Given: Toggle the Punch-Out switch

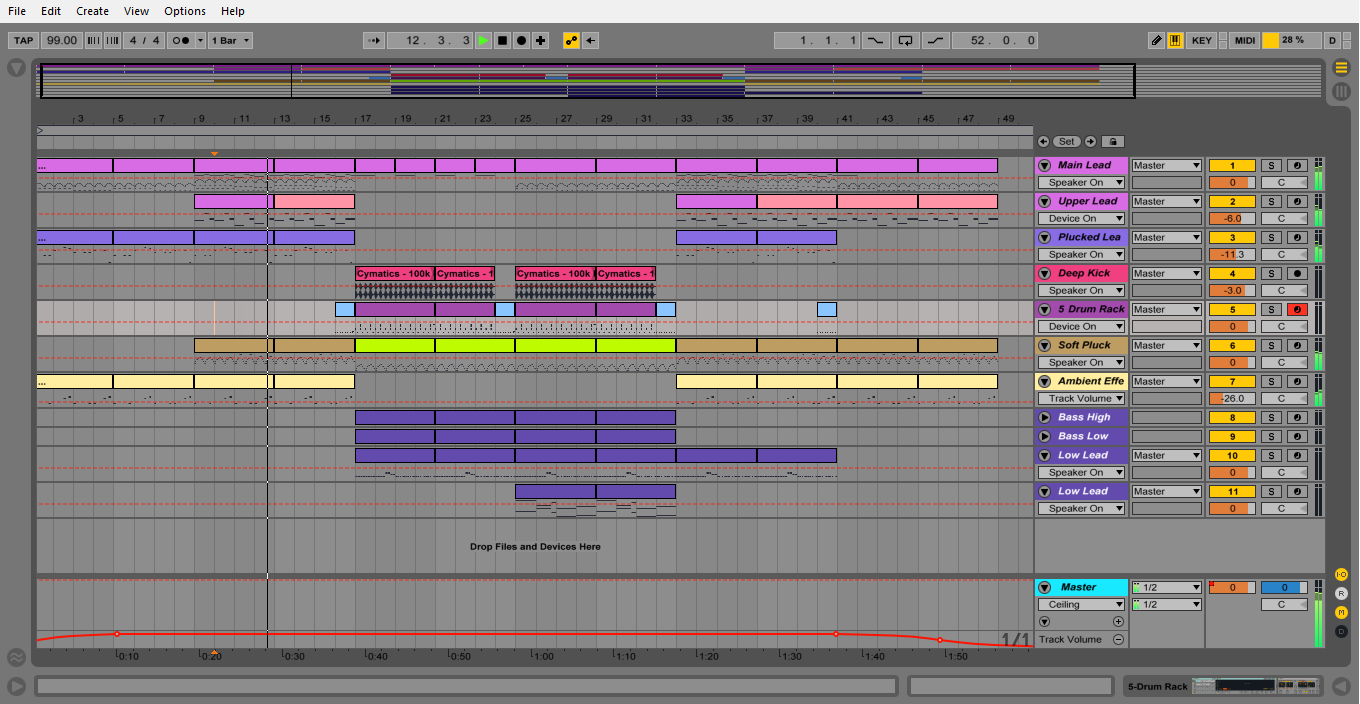Looking at the screenshot, I should click(935, 40).
